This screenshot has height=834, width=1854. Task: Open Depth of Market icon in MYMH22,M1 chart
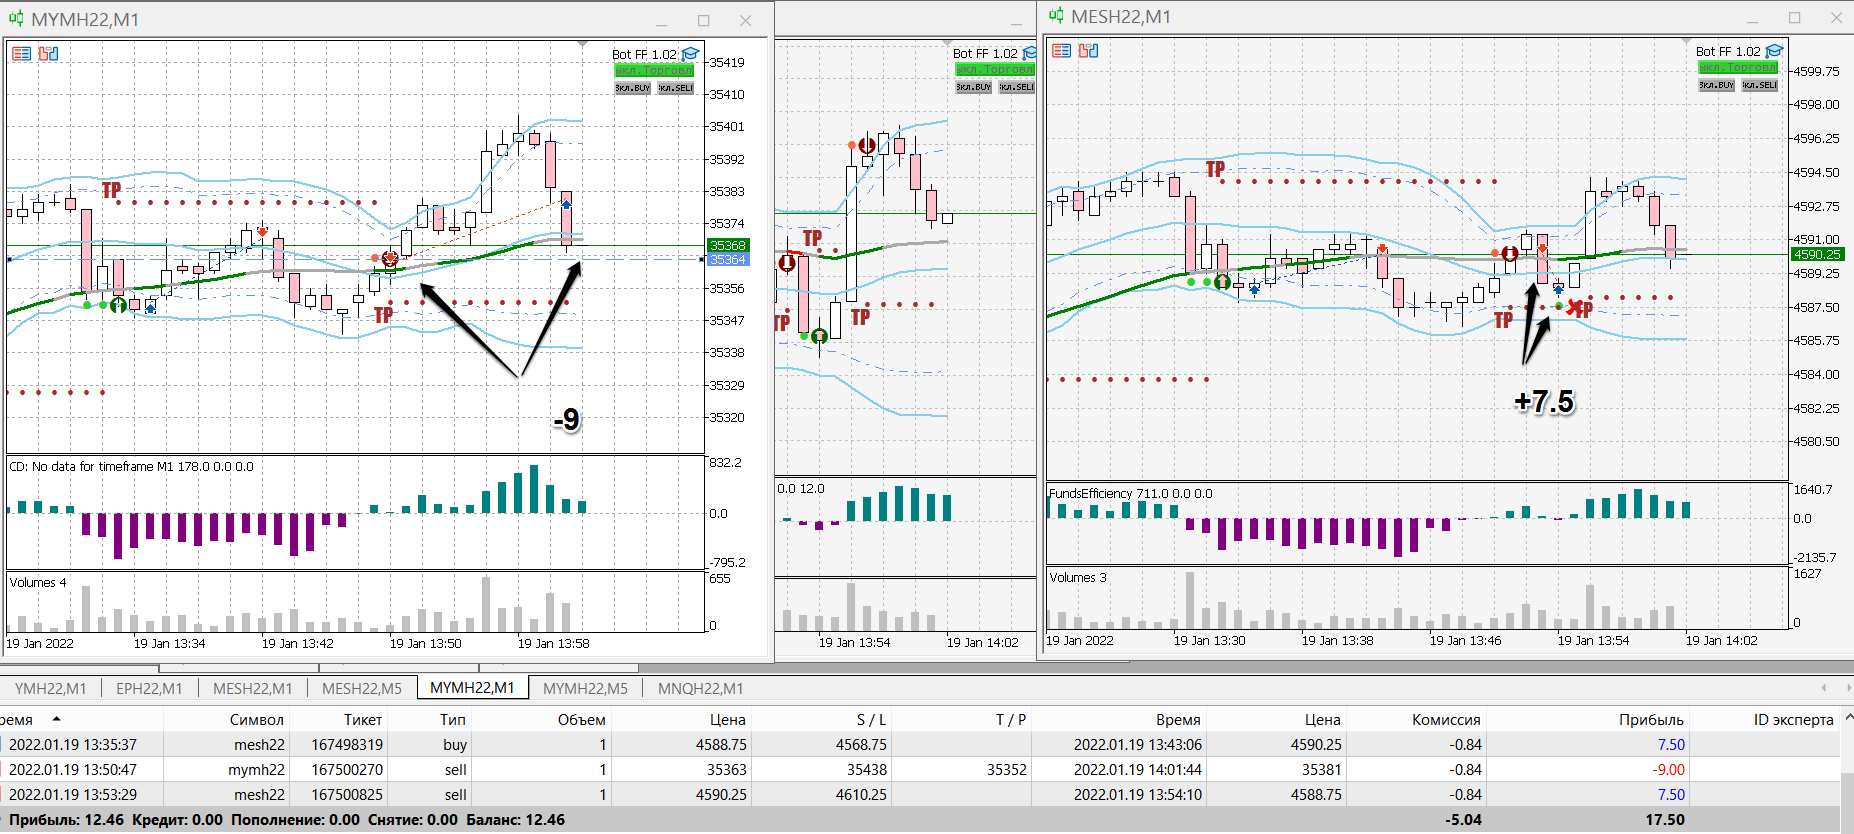[x=48, y=53]
